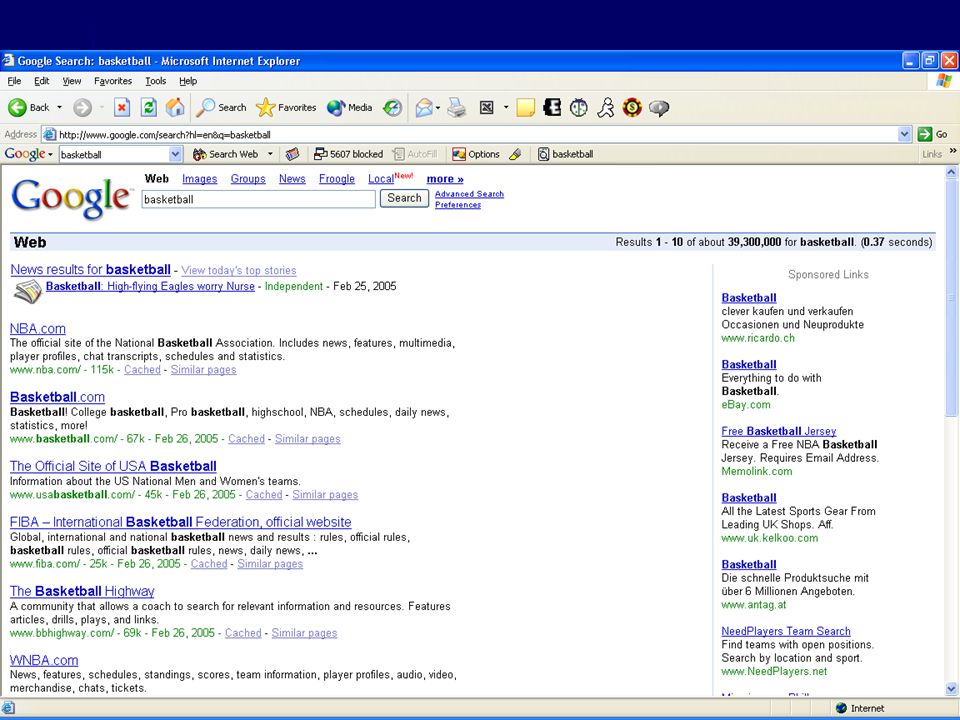Expand the toolbar Links chevron
This screenshot has width=960, height=720.
[x=953, y=151]
